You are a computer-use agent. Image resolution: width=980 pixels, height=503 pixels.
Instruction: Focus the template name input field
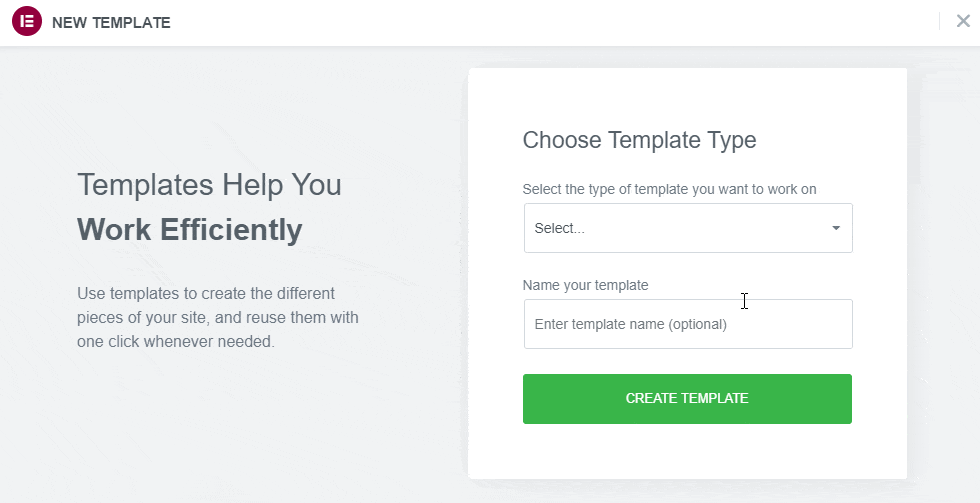(688, 324)
